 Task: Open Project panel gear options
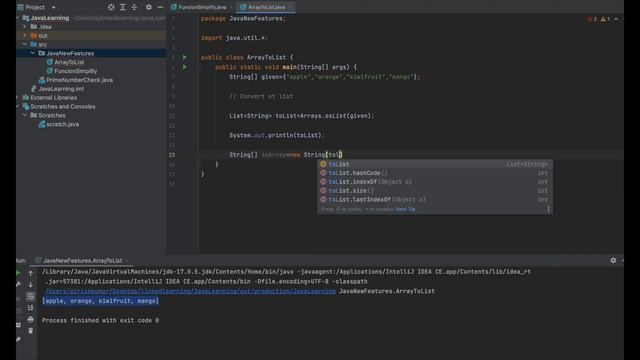point(149,7)
